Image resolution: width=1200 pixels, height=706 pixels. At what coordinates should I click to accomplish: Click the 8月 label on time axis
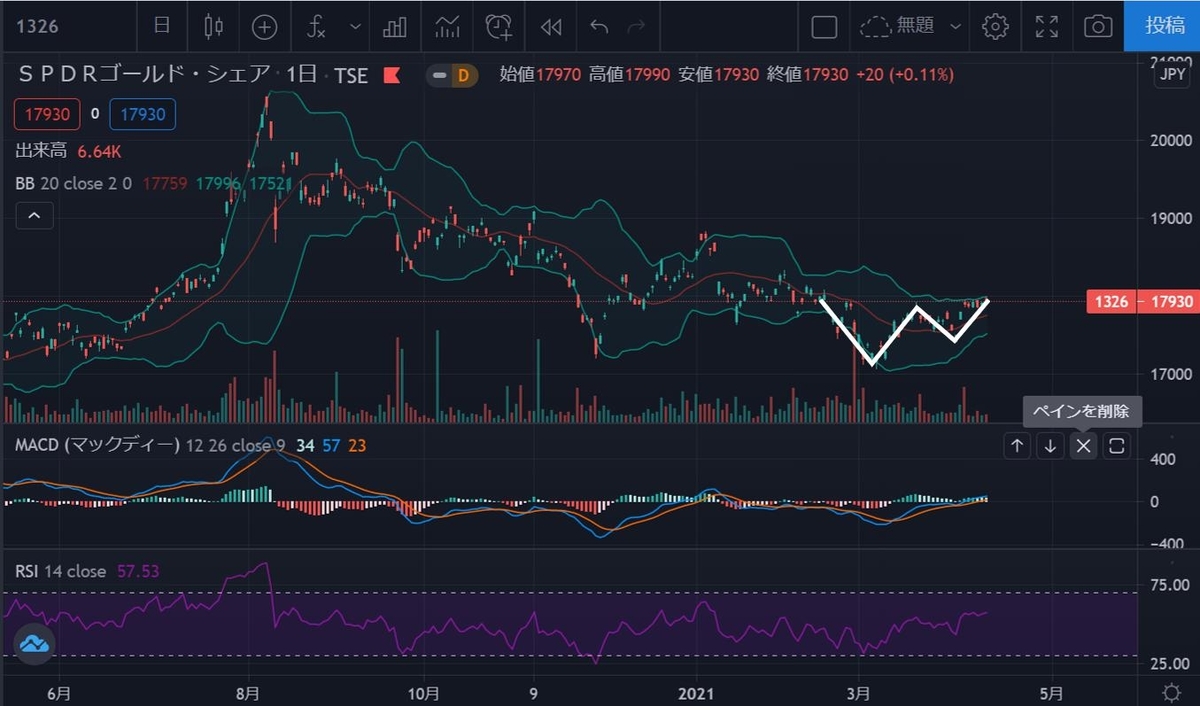248,692
